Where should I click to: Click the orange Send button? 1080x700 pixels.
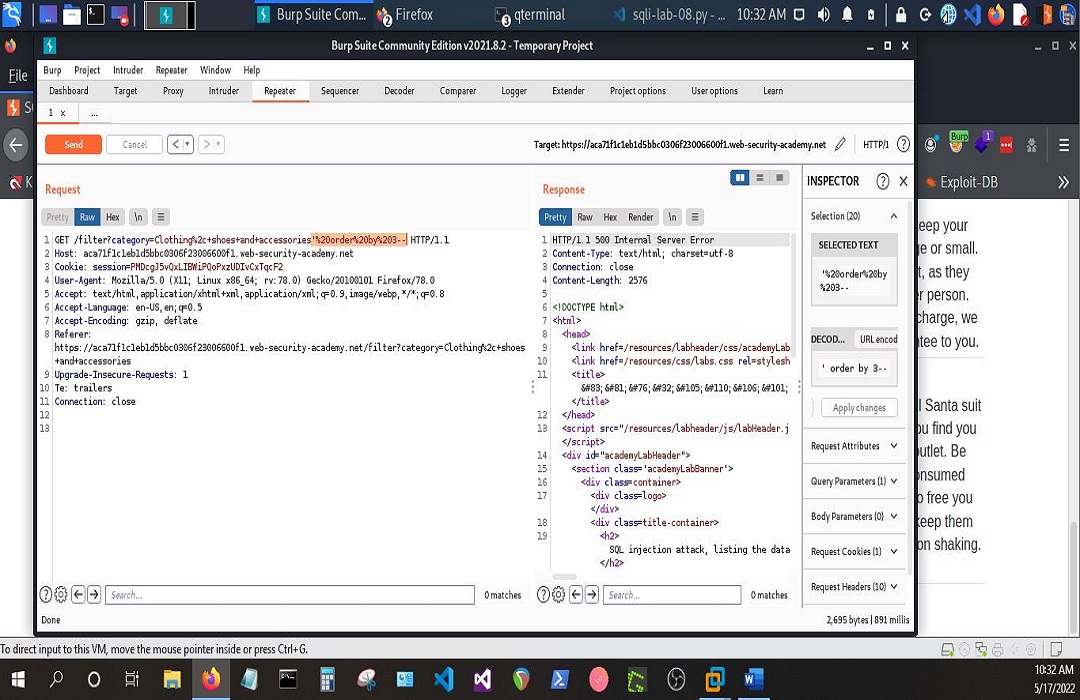(x=73, y=145)
